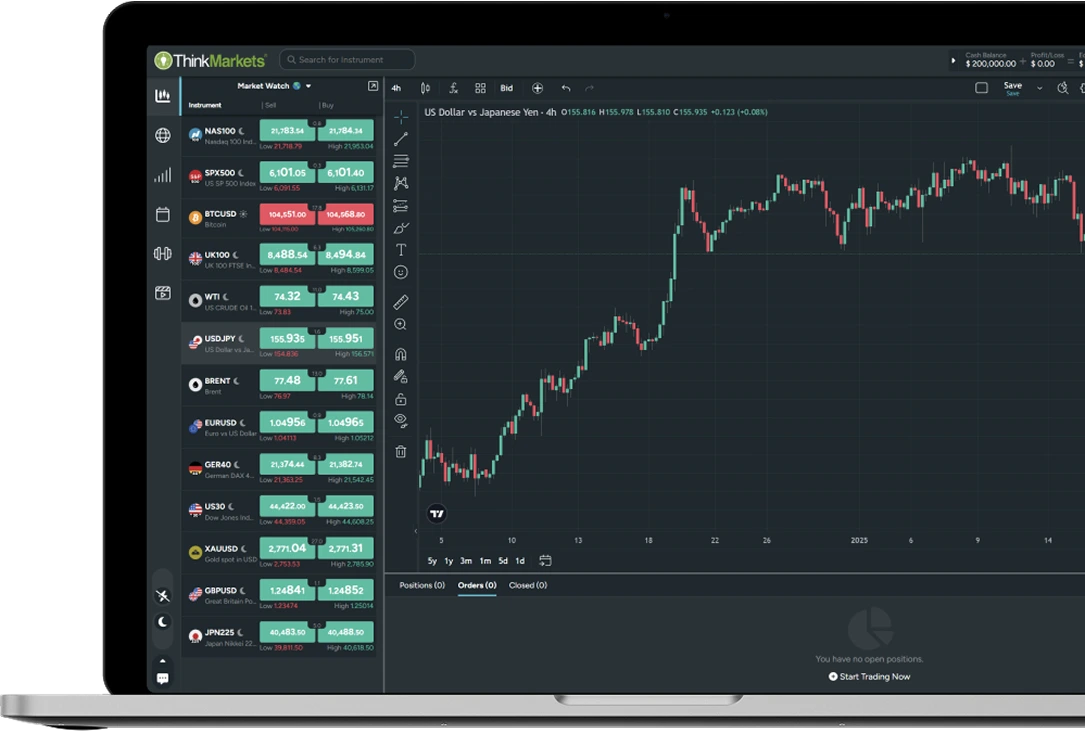Select the ruler measure tool

click(401, 302)
